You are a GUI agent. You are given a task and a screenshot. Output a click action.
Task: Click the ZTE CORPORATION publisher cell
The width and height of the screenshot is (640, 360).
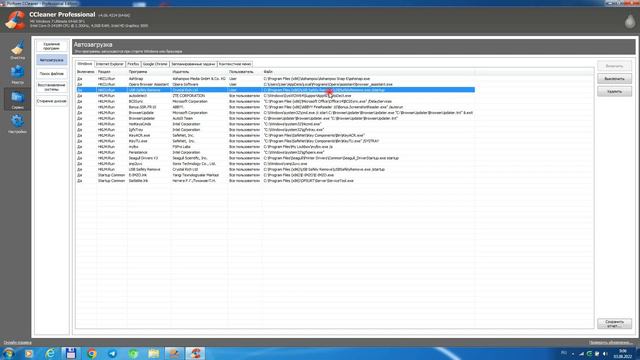pos(189,96)
